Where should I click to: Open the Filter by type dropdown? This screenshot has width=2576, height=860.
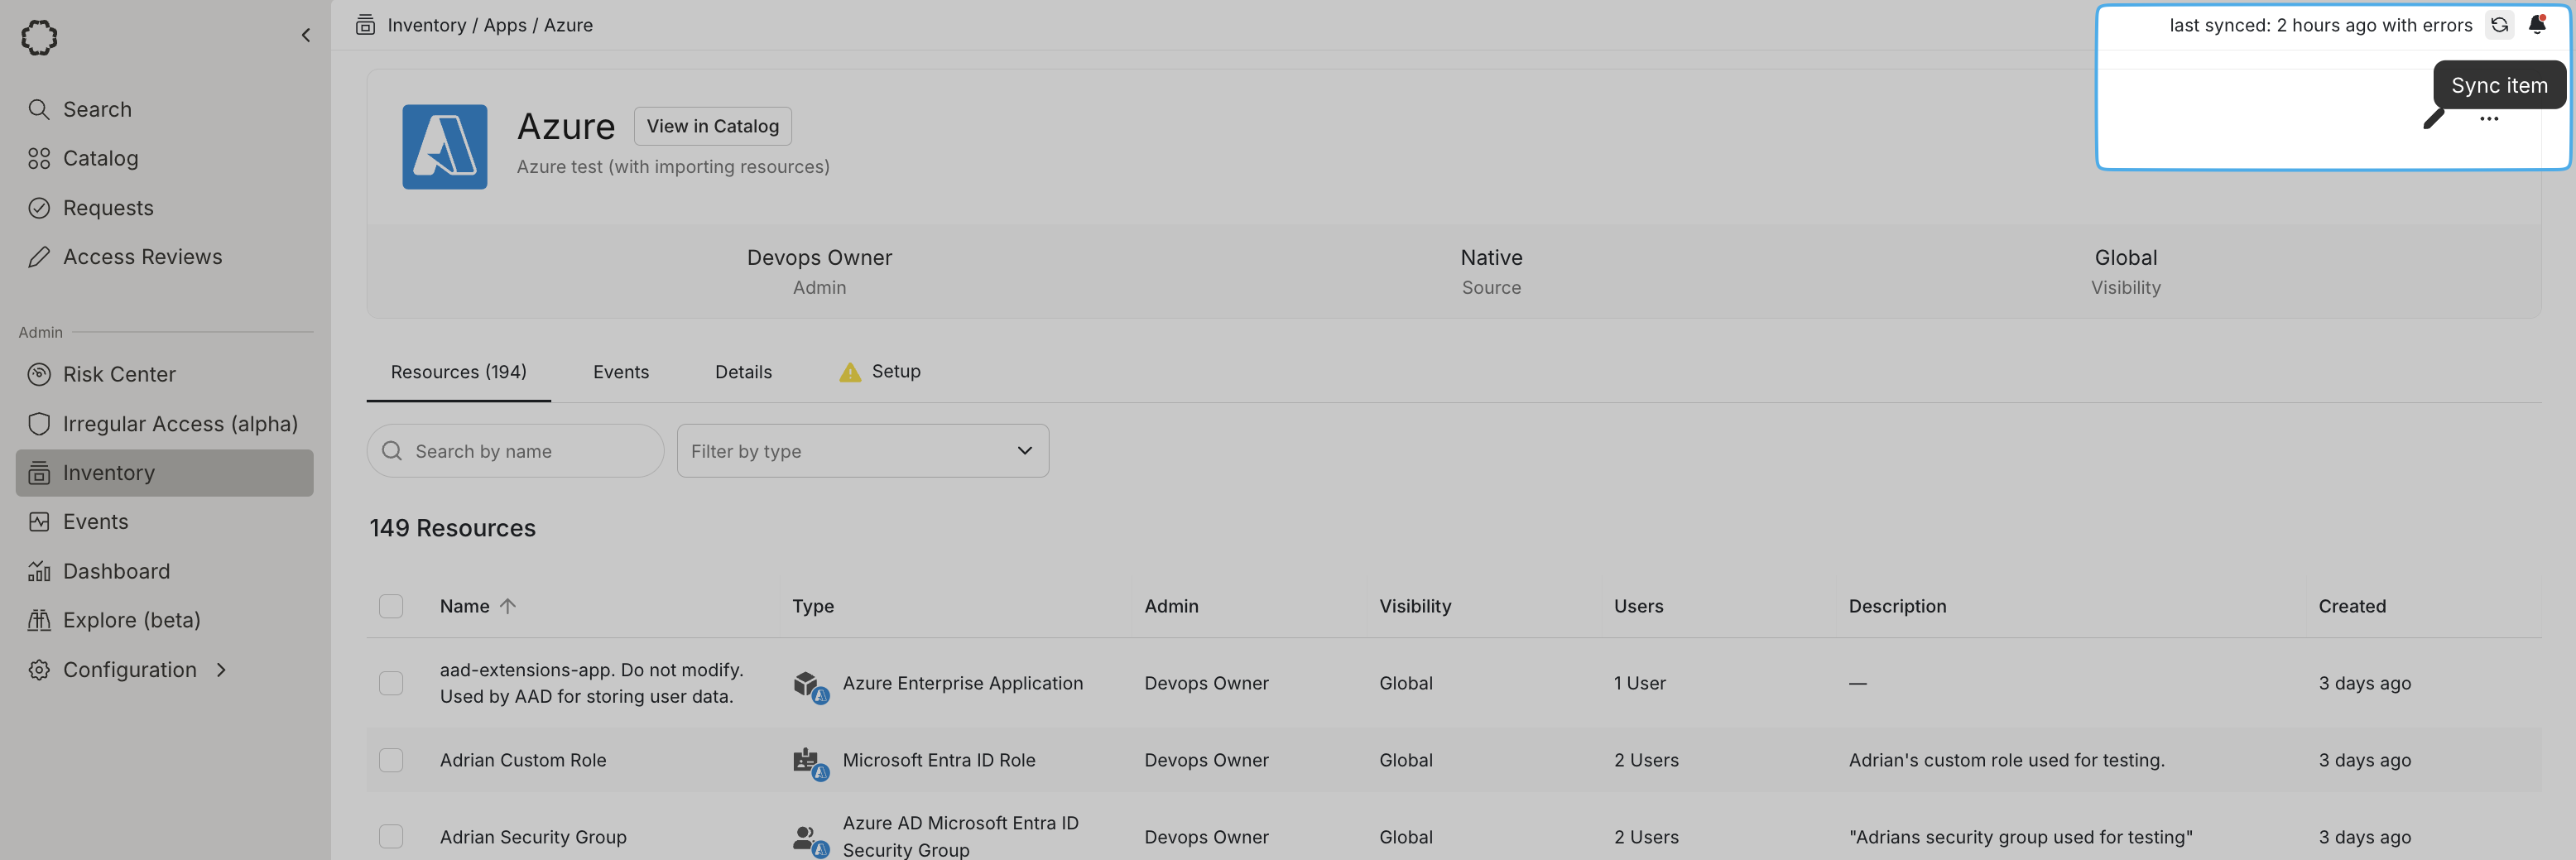tap(862, 451)
